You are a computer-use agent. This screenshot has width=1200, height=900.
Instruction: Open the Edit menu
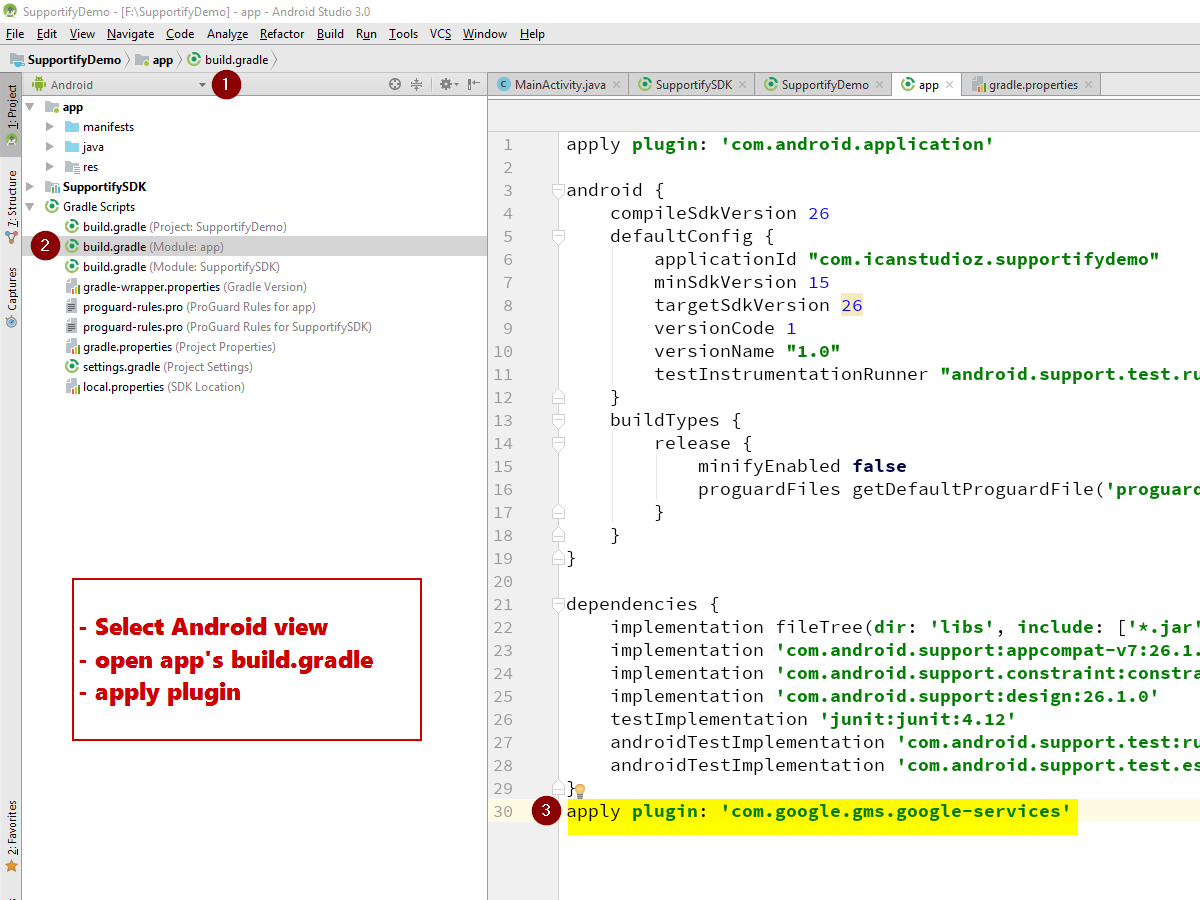[47, 34]
